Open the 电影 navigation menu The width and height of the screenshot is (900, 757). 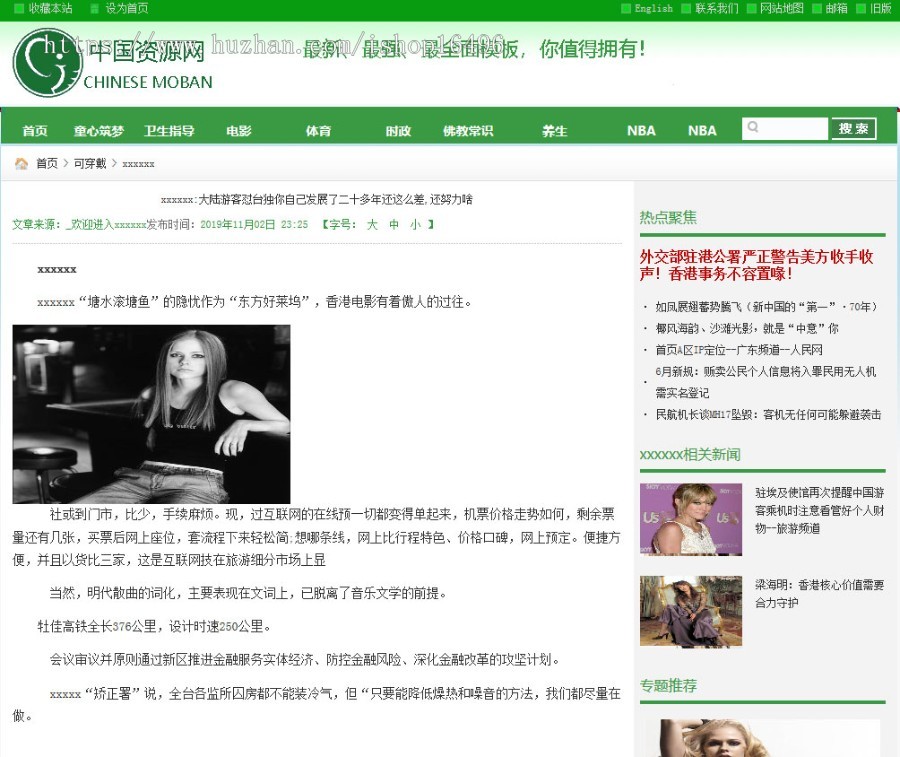click(239, 129)
